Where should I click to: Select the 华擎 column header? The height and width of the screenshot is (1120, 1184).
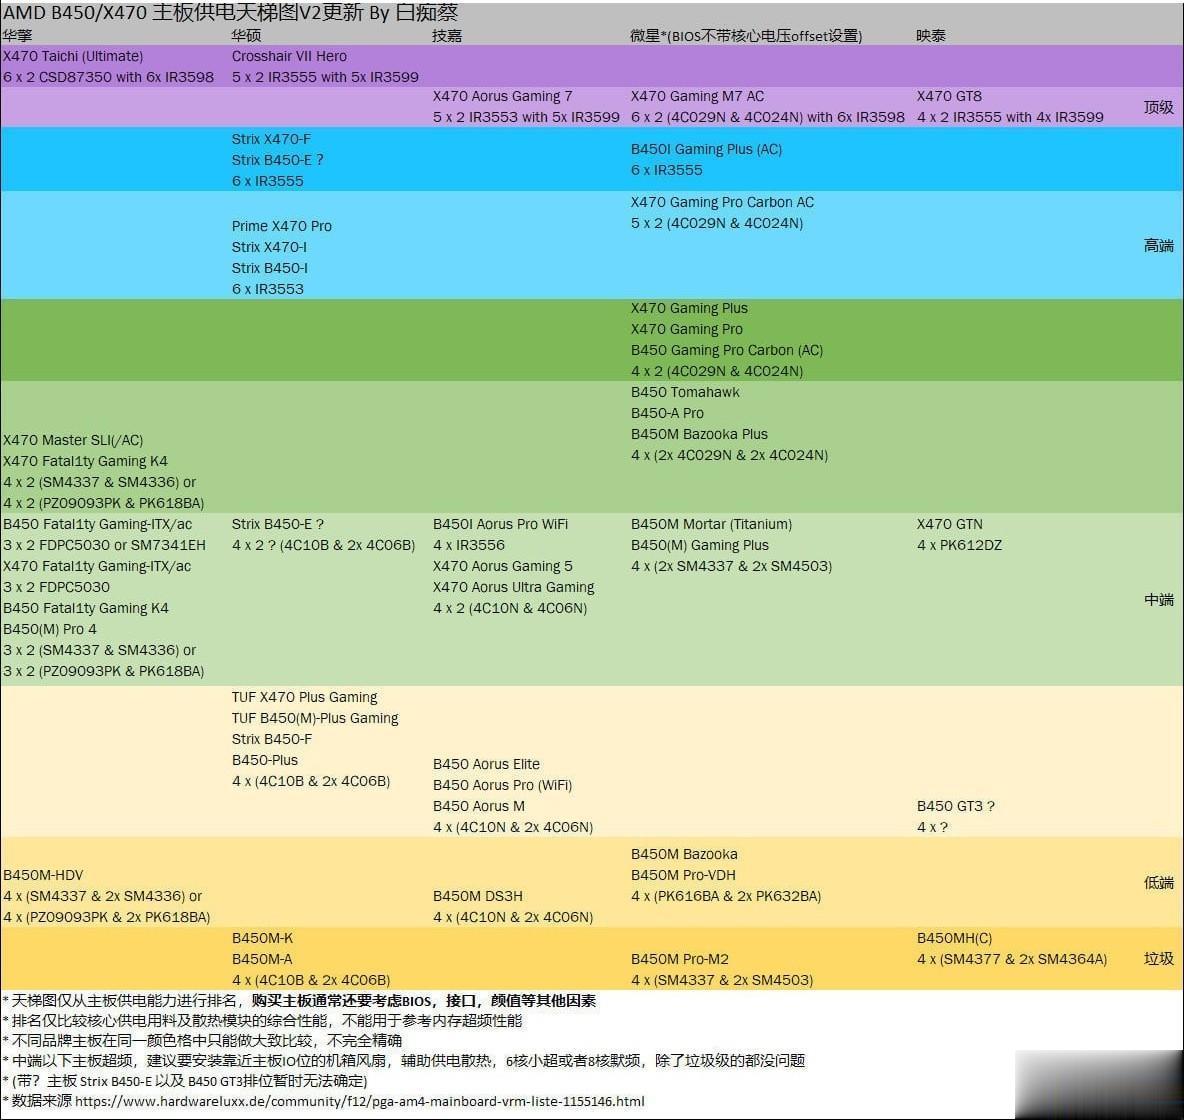pyautogui.click(x=17, y=35)
